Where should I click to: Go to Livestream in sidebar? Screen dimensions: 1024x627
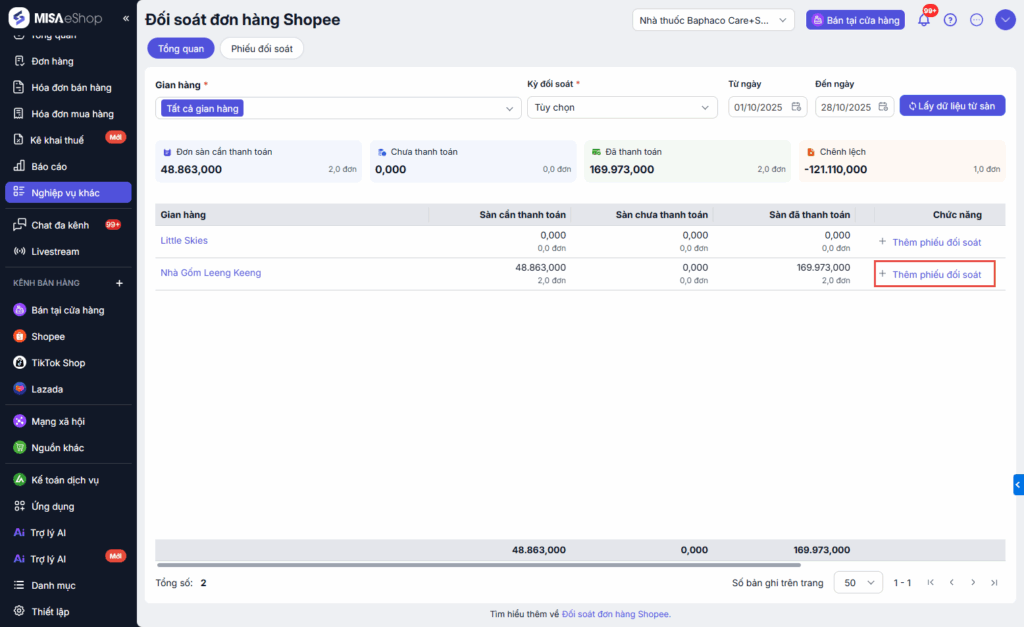[x=54, y=251]
